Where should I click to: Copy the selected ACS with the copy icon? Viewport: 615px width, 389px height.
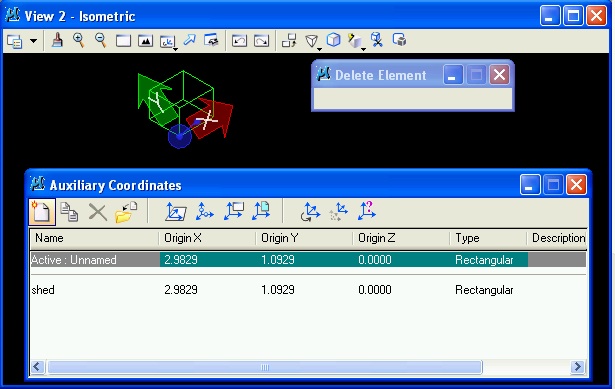coord(69,212)
